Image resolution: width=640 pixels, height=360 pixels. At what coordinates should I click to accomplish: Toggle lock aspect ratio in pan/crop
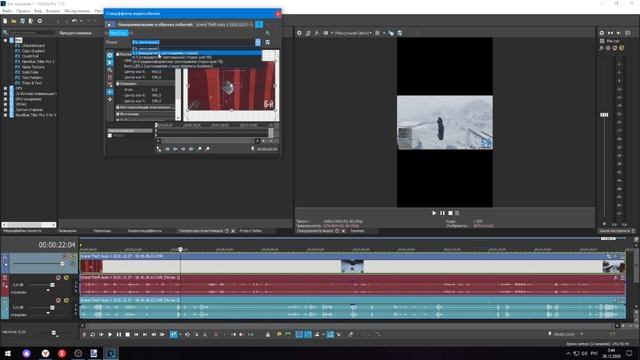coord(110,84)
